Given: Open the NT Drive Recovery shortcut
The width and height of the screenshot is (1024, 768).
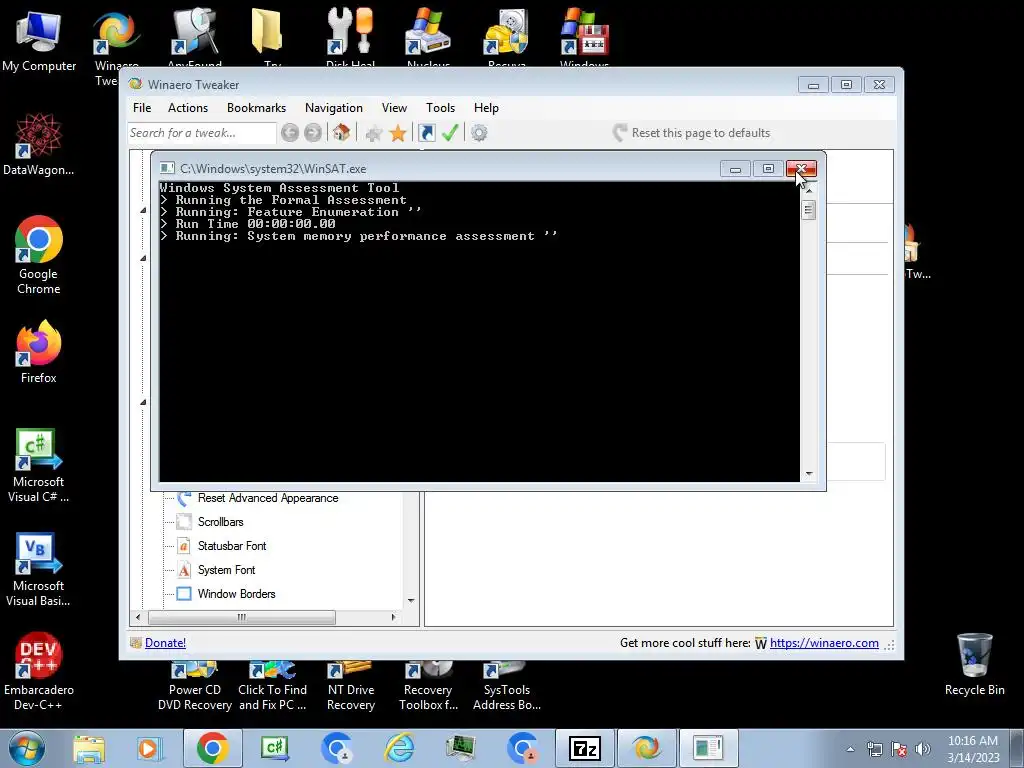Looking at the screenshot, I should point(351,687).
